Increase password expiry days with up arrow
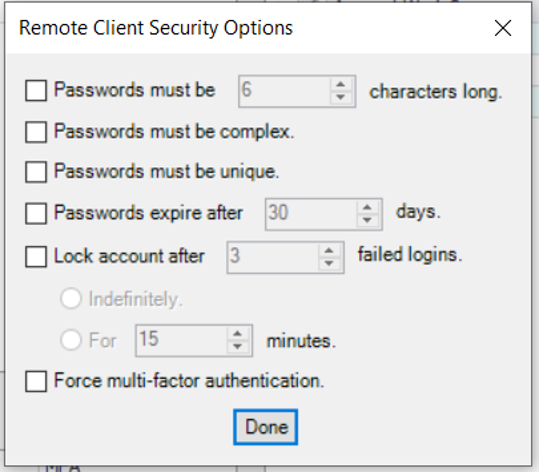The image size is (540, 472). (x=367, y=208)
